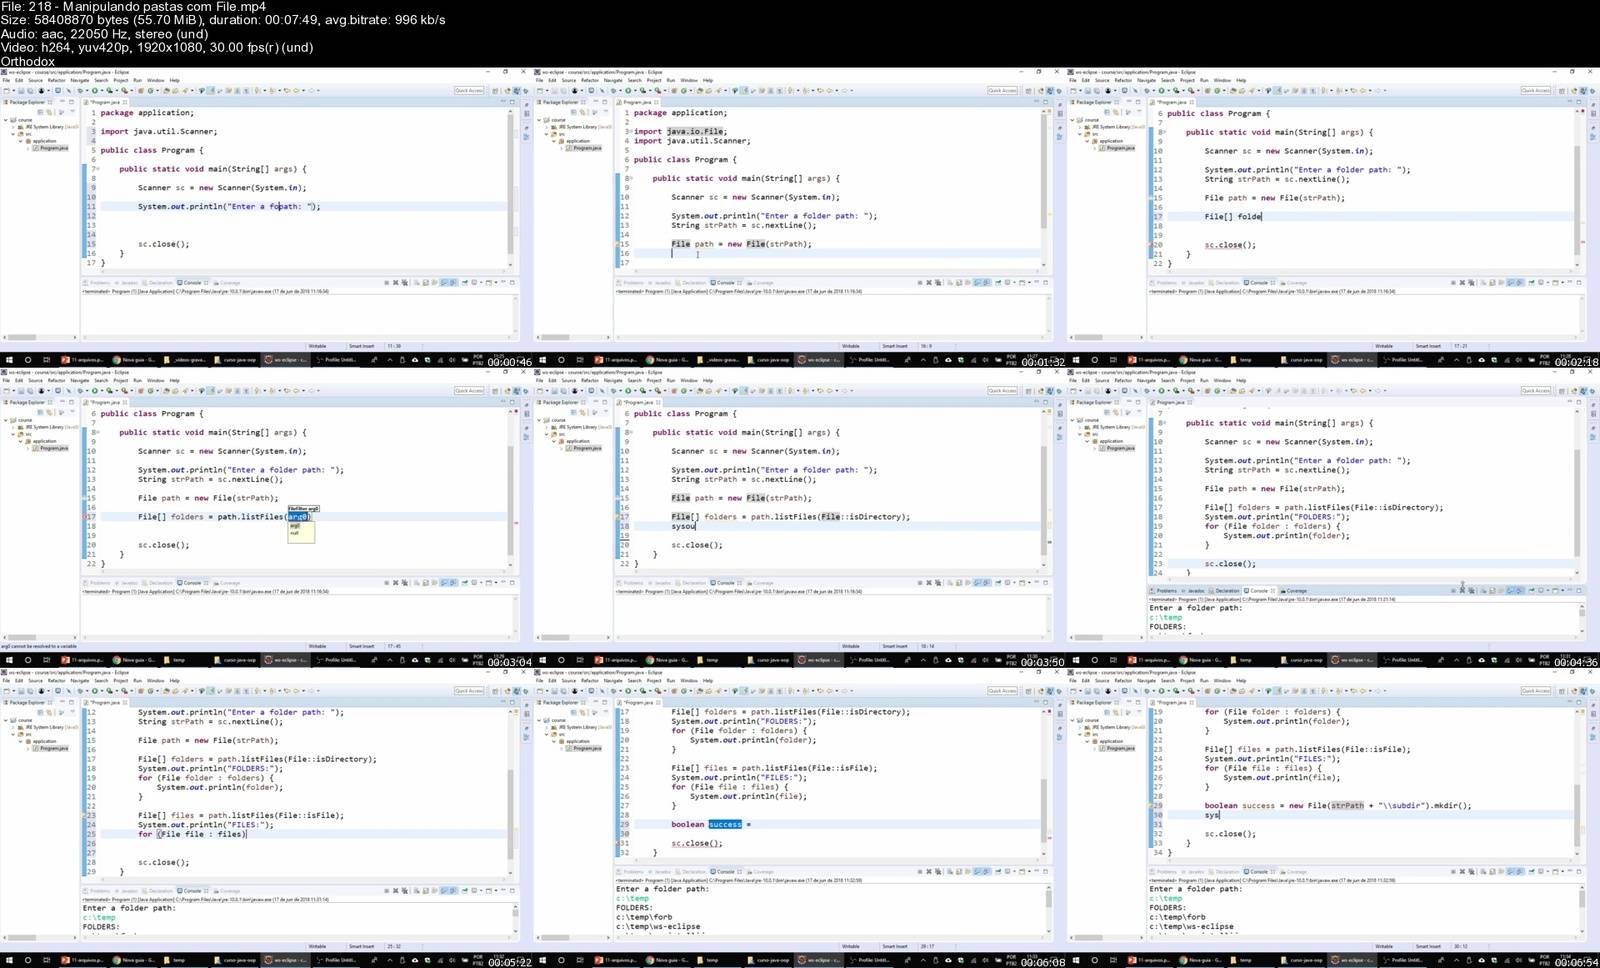This screenshot has height=968, width=1600.
Task: Click the Profile Untitled taskbar item, 00:01:32 frame
Action: coord(870,360)
